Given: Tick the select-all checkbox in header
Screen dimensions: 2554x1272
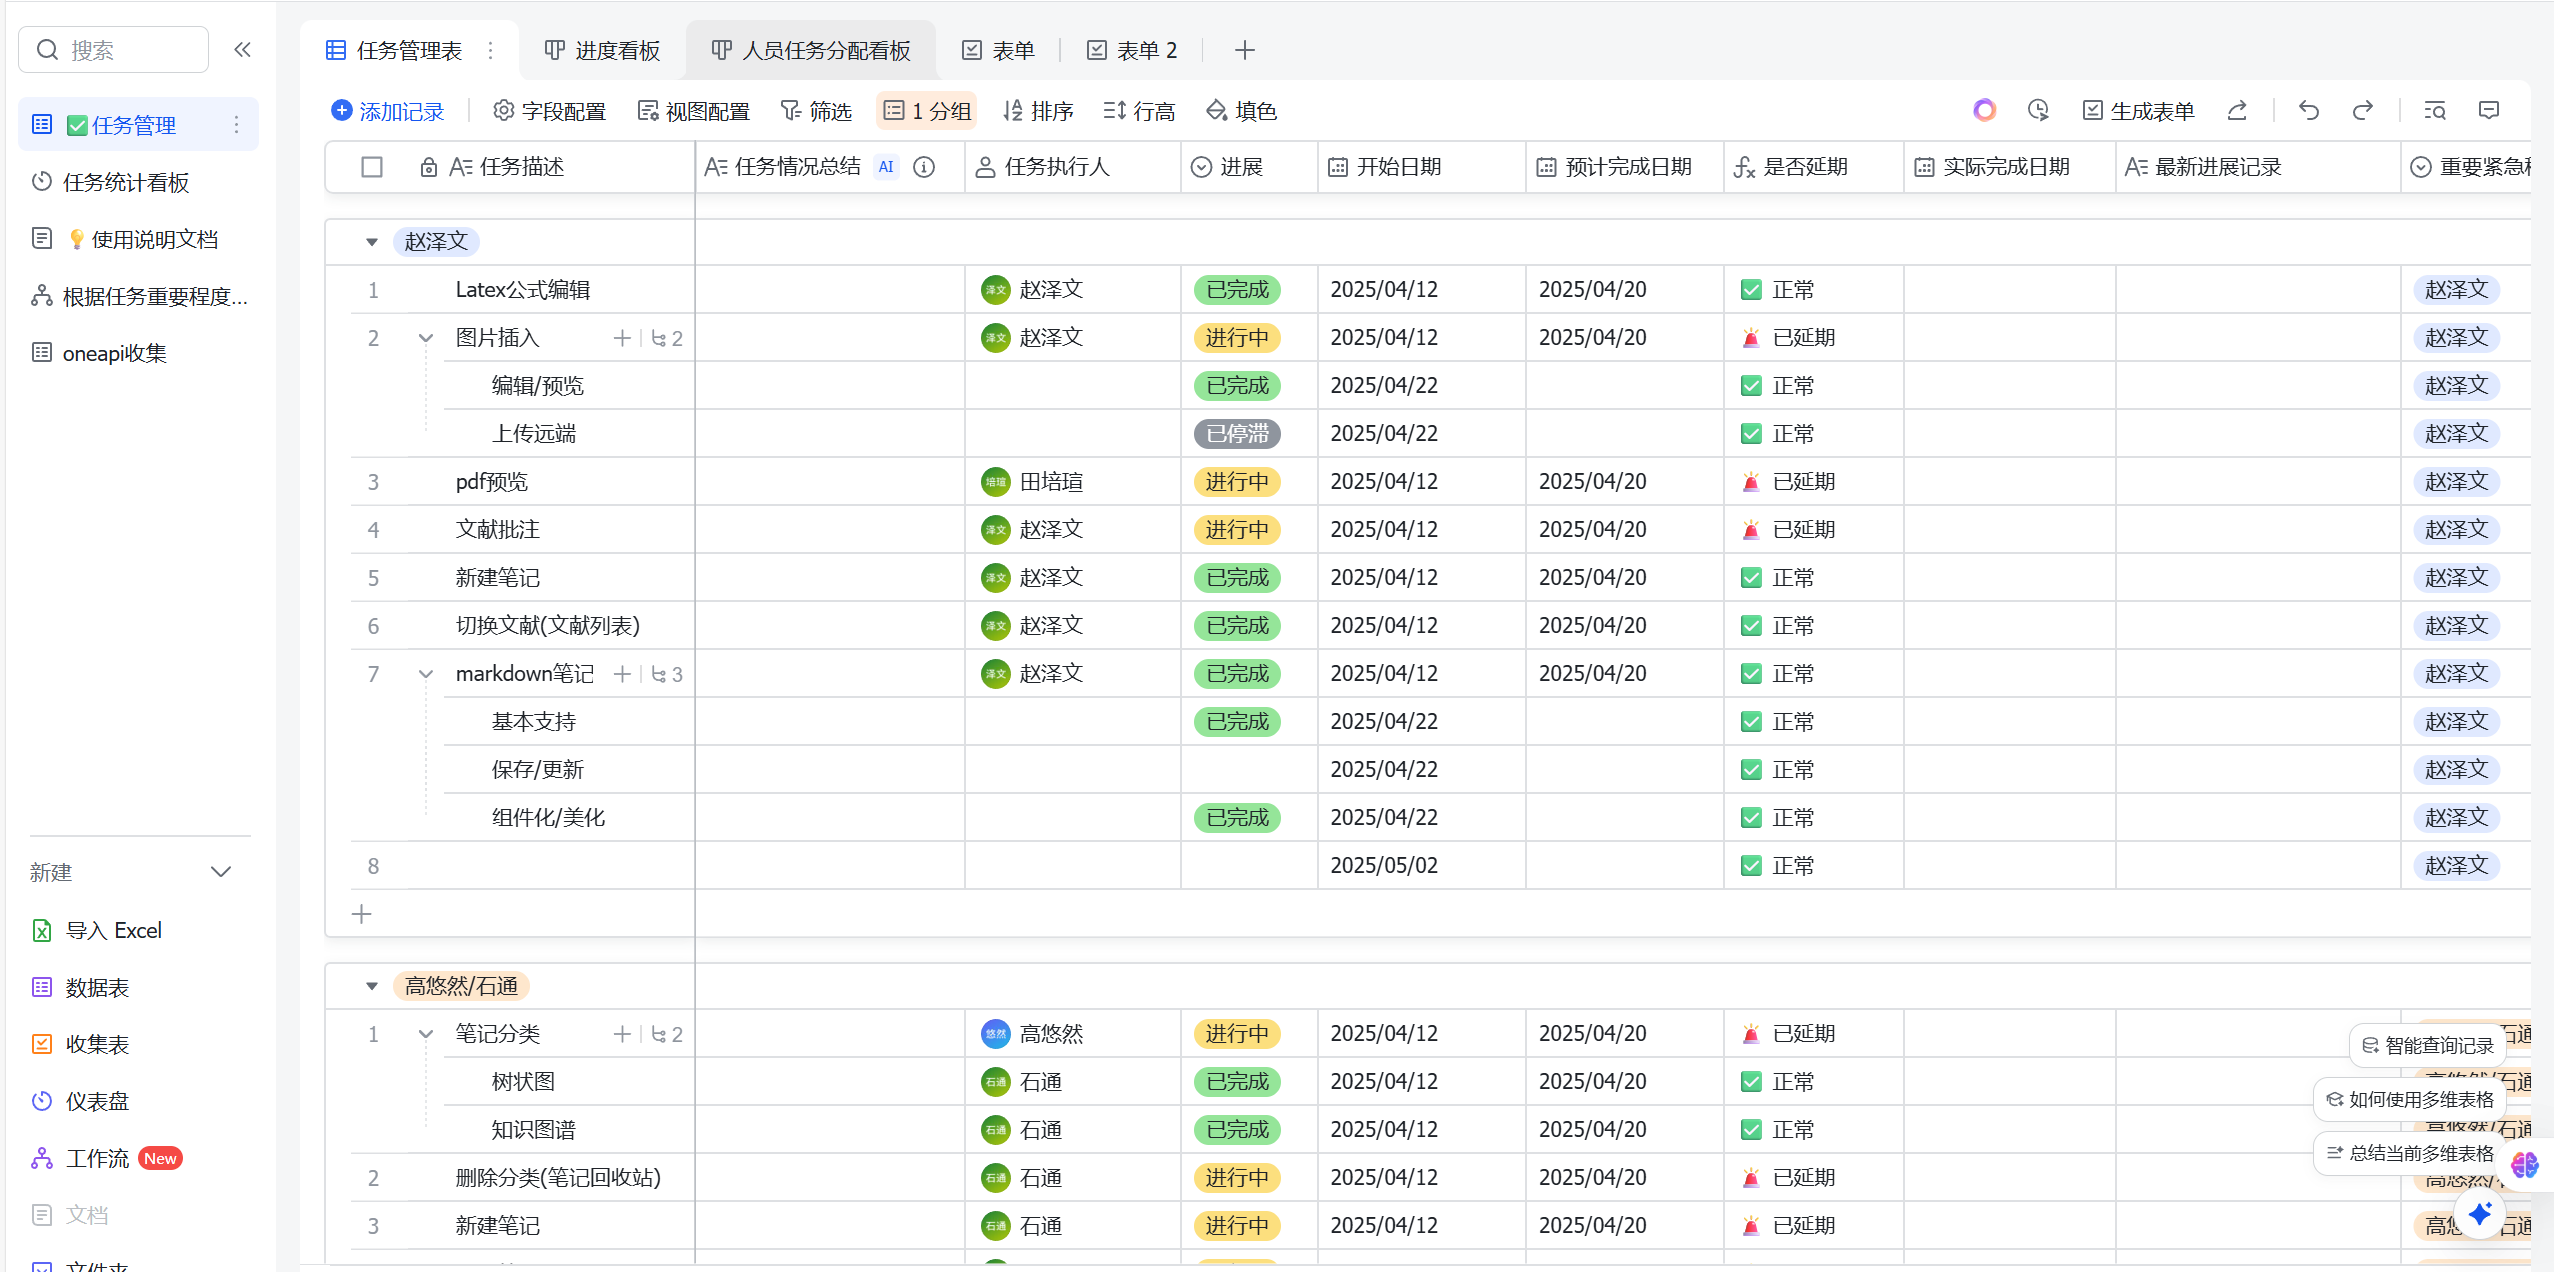Looking at the screenshot, I should coord(372,167).
